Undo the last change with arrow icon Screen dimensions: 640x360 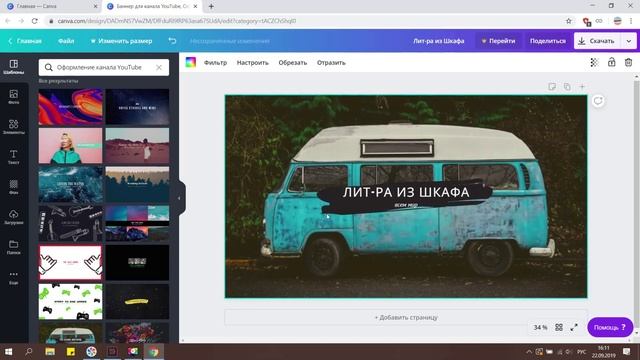pyautogui.click(x=172, y=41)
